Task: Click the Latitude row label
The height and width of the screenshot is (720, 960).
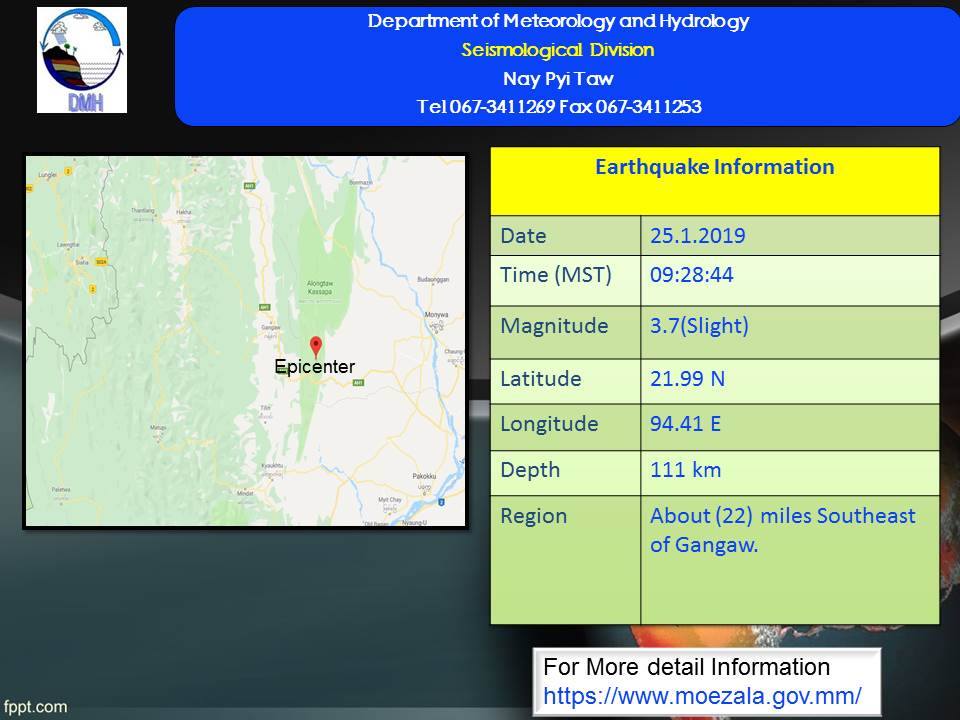Action: (541, 379)
